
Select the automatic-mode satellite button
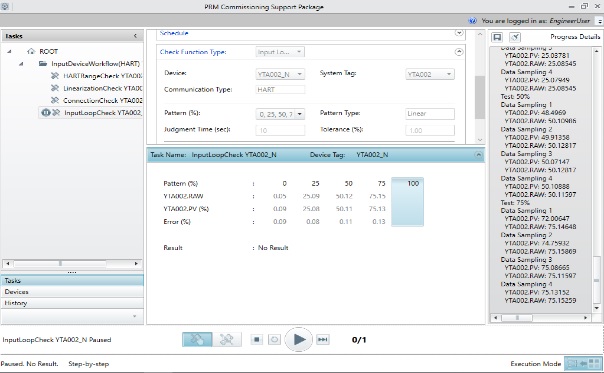(226, 339)
